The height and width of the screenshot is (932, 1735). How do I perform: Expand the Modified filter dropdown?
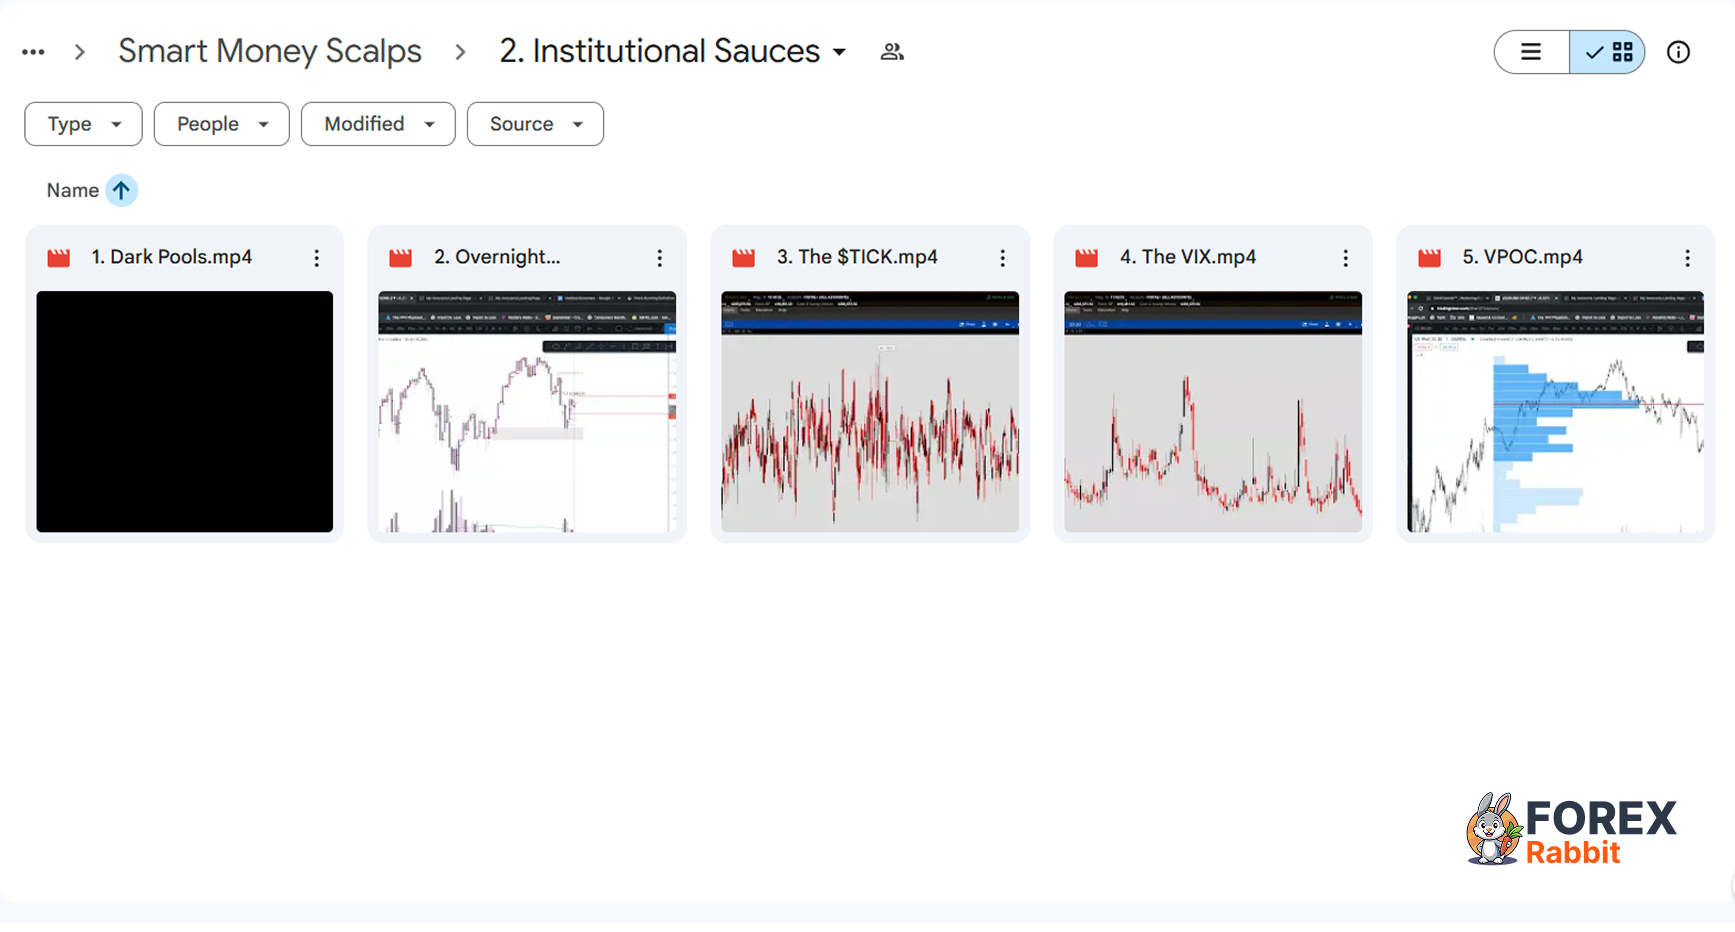tap(378, 124)
